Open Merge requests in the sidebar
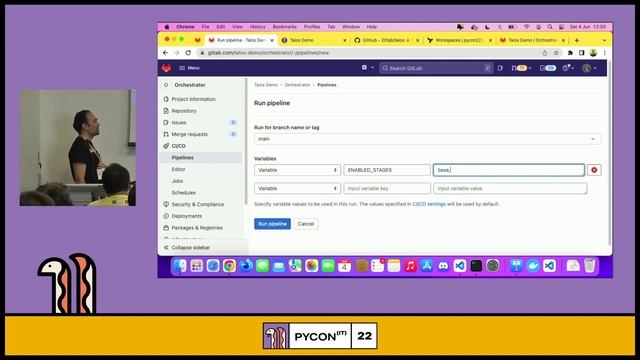The height and width of the screenshot is (360, 640). tap(189, 134)
